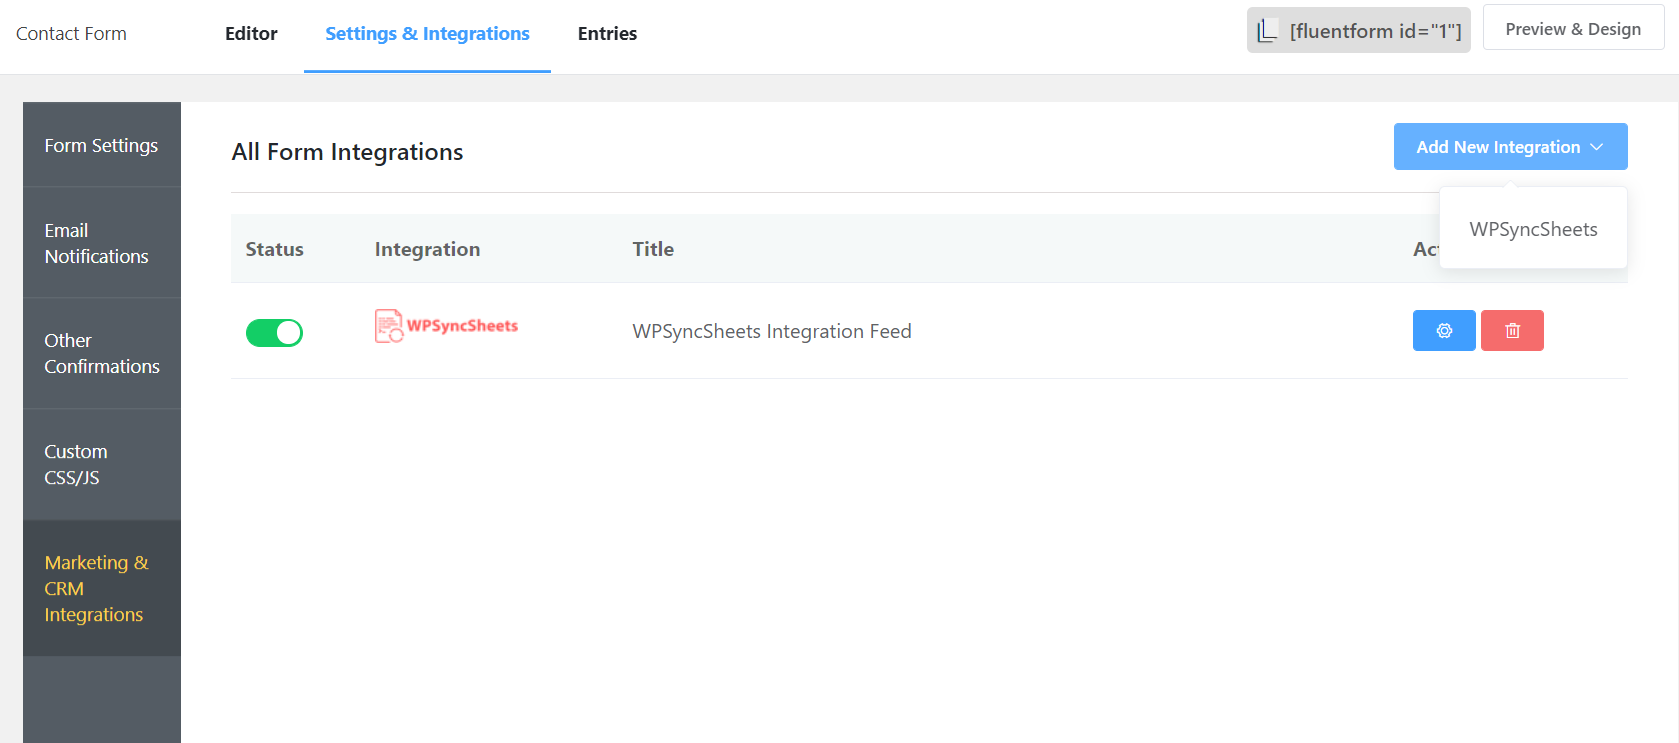Select WPSyncSheets from the dropdown list

pyautogui.click(x=1533, y=229)
